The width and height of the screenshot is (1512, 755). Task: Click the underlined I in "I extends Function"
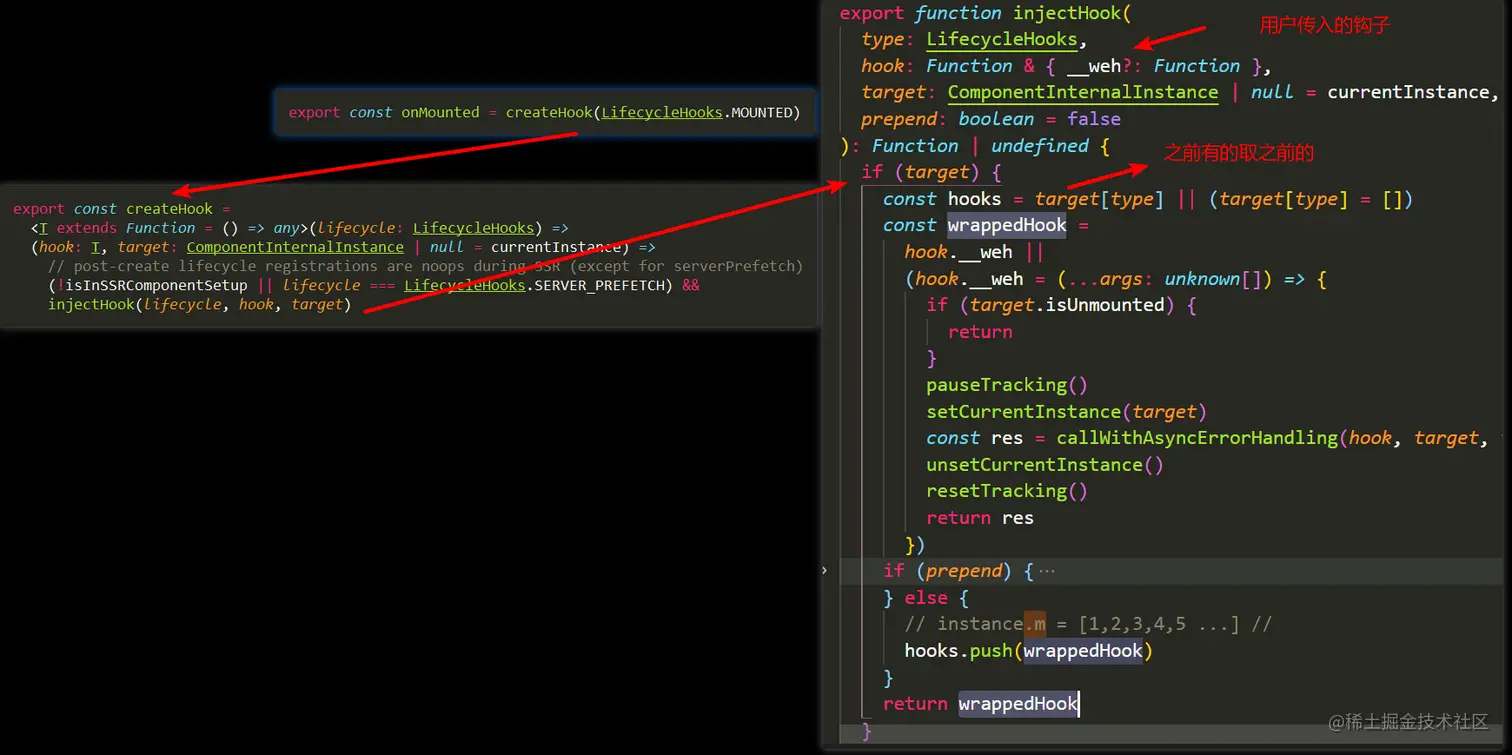pyautogui.click(x=43, y=228)
